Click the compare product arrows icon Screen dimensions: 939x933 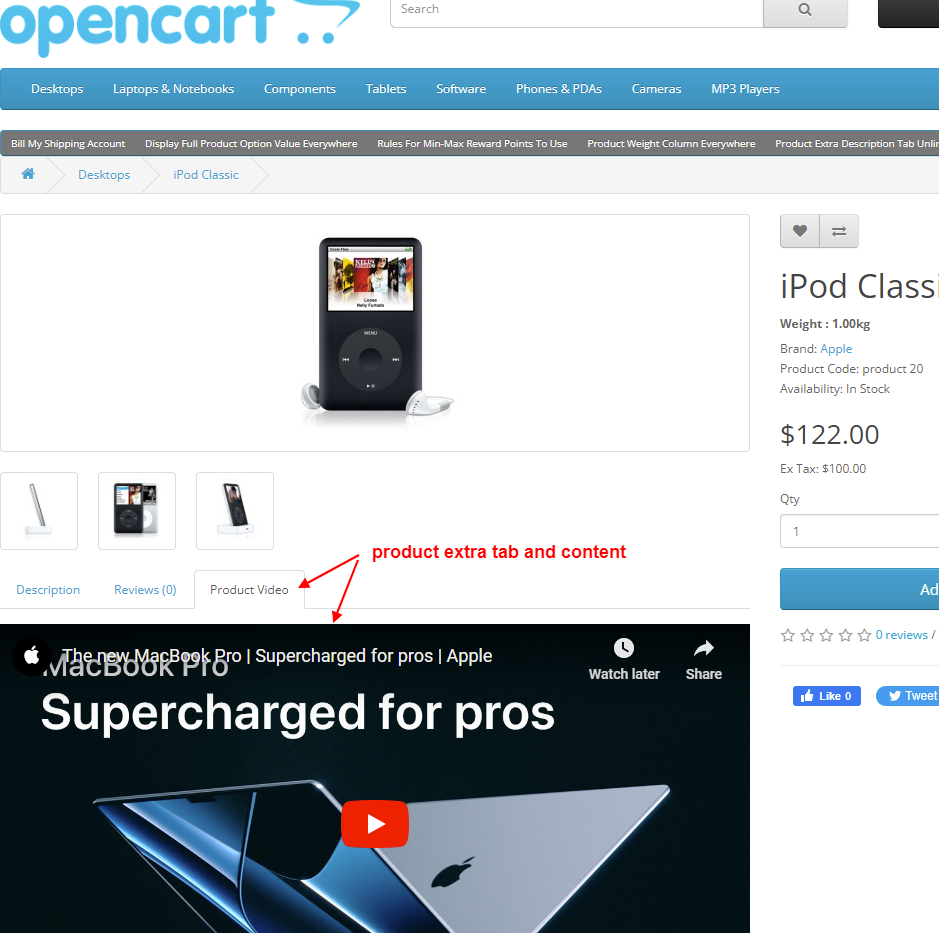tap(839, 231)
